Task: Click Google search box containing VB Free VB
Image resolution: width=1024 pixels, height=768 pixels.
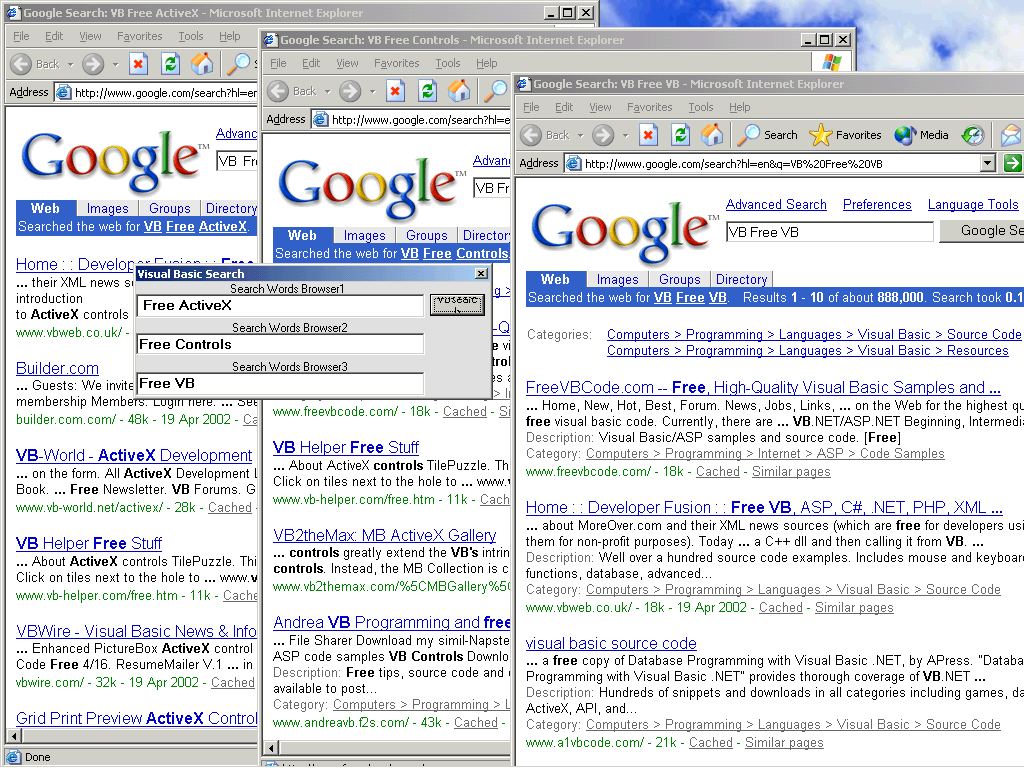Action: [829, 232]
